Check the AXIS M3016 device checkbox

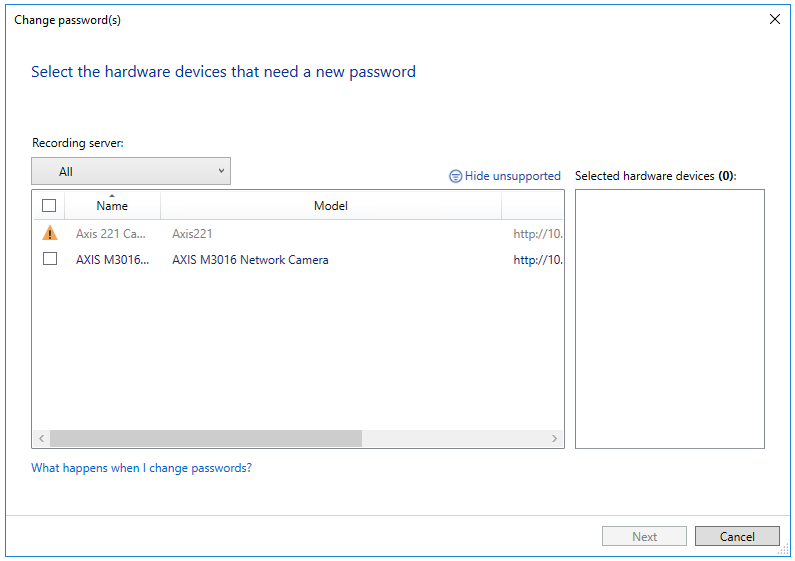coord(49,259)
